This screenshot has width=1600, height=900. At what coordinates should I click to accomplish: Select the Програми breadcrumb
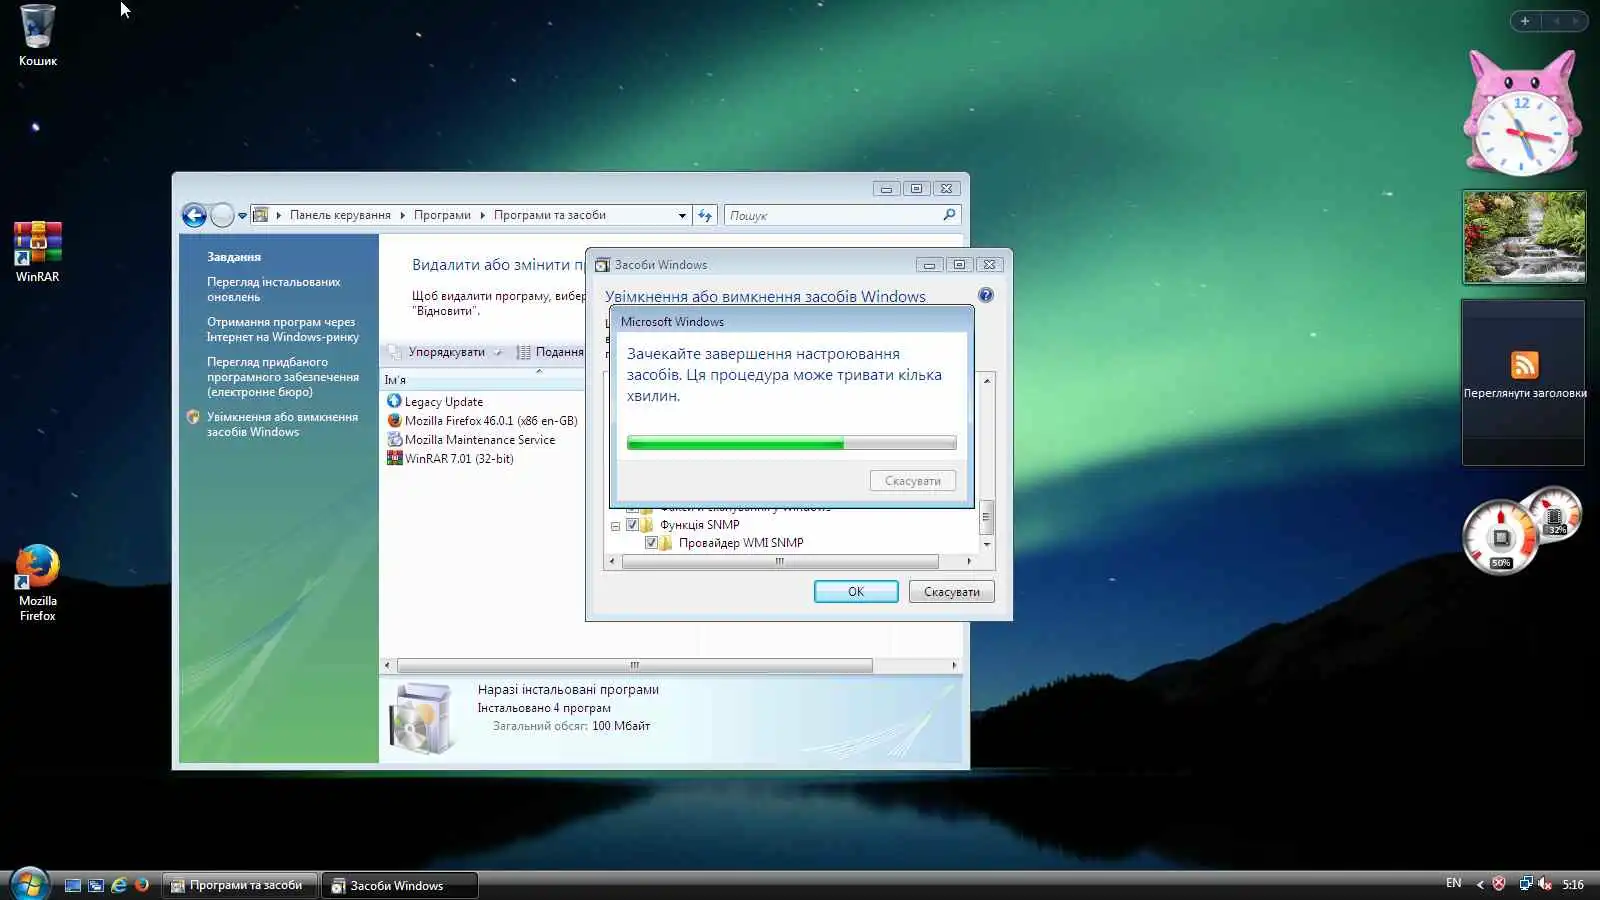(442, 215)
